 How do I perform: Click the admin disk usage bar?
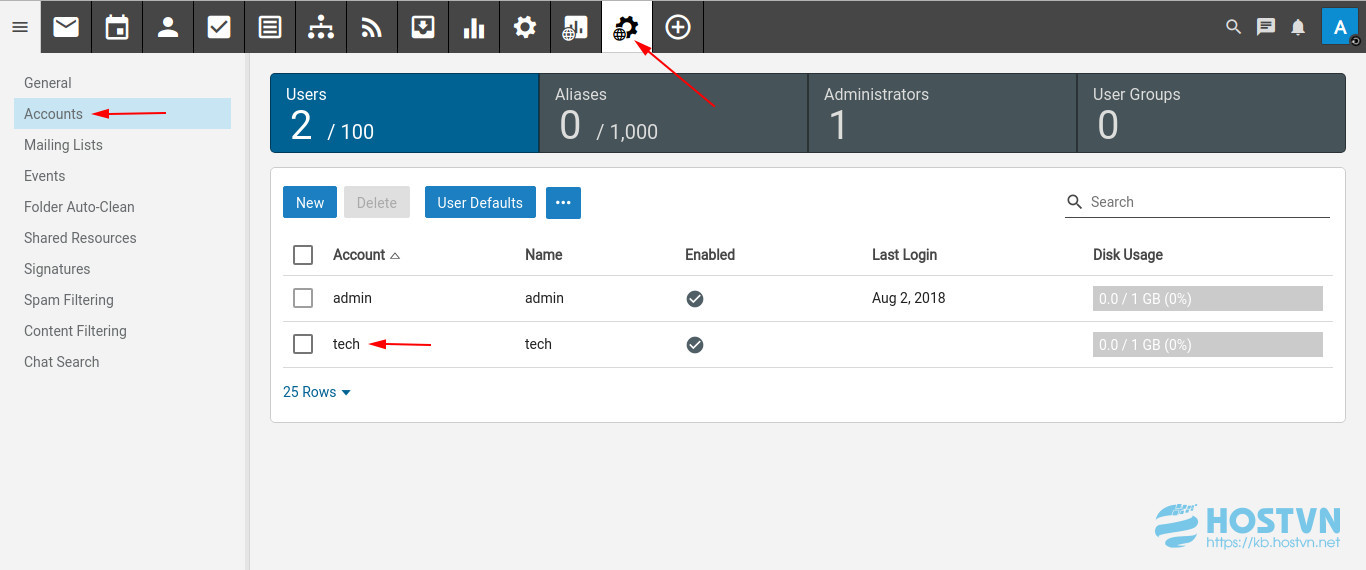[1208, 298]
